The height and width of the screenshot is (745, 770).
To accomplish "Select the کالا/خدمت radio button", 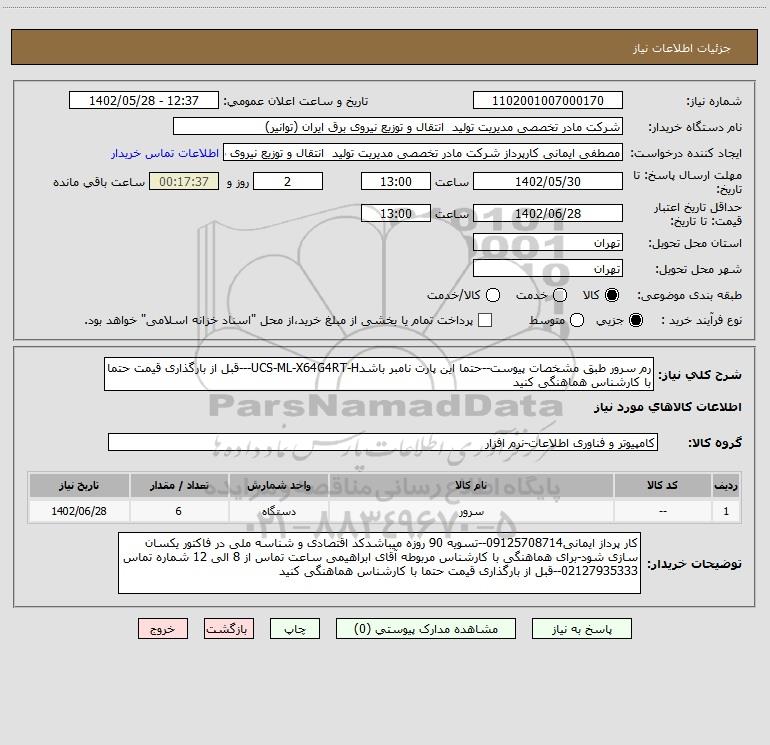I will (493, 295).
